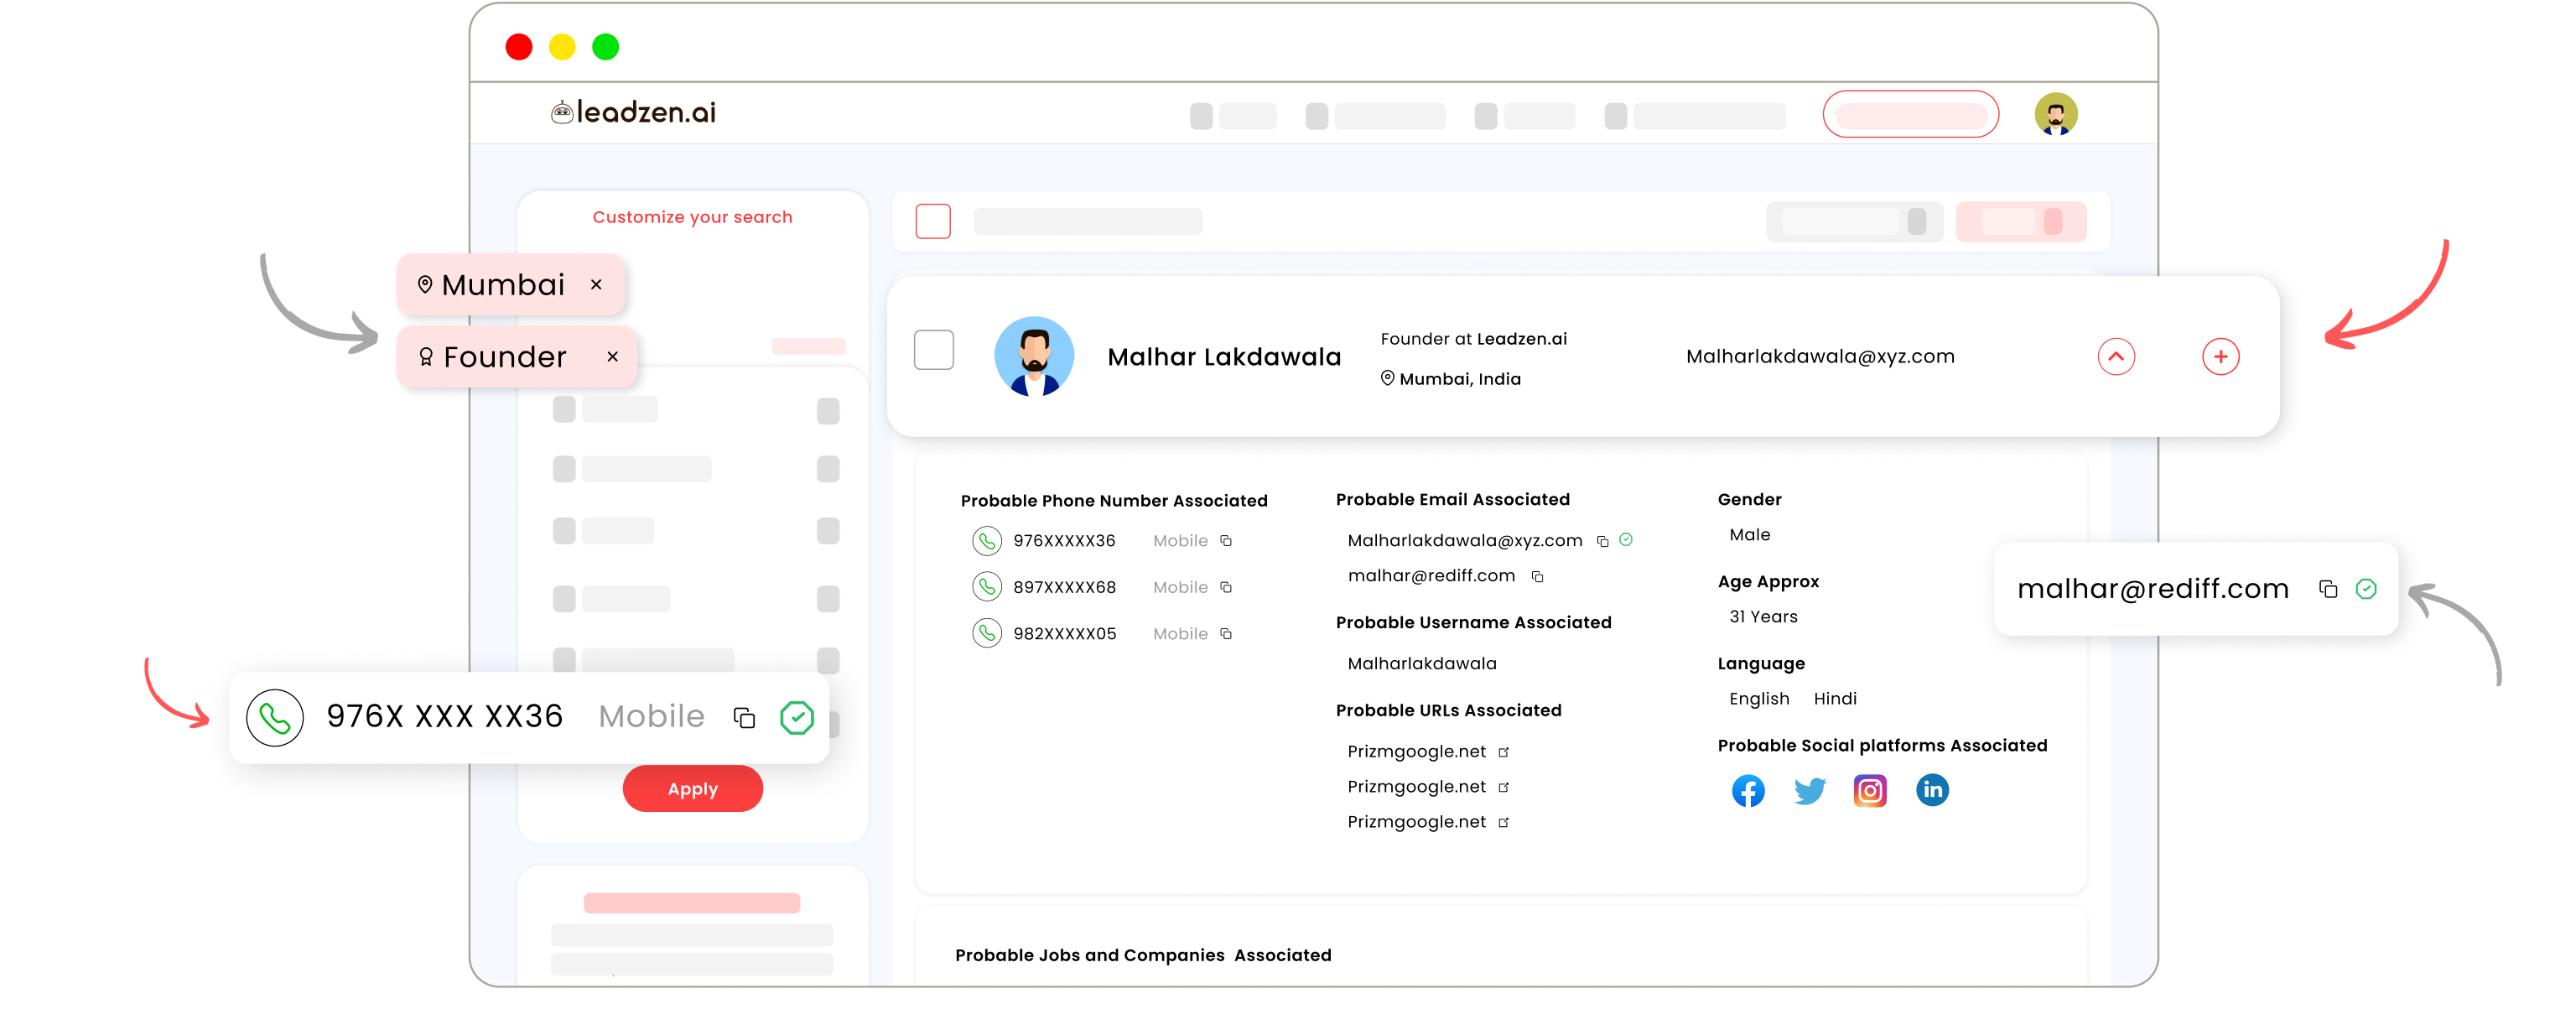Remove the Founder filter tag

(x=612, y=356)
